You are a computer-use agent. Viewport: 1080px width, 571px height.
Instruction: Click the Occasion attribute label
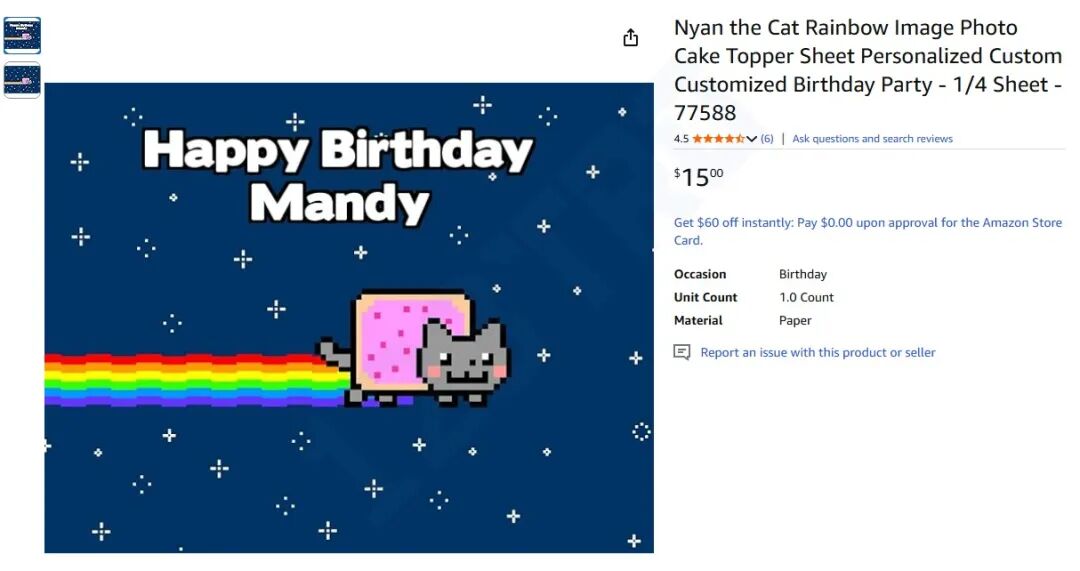click(700, 274)
